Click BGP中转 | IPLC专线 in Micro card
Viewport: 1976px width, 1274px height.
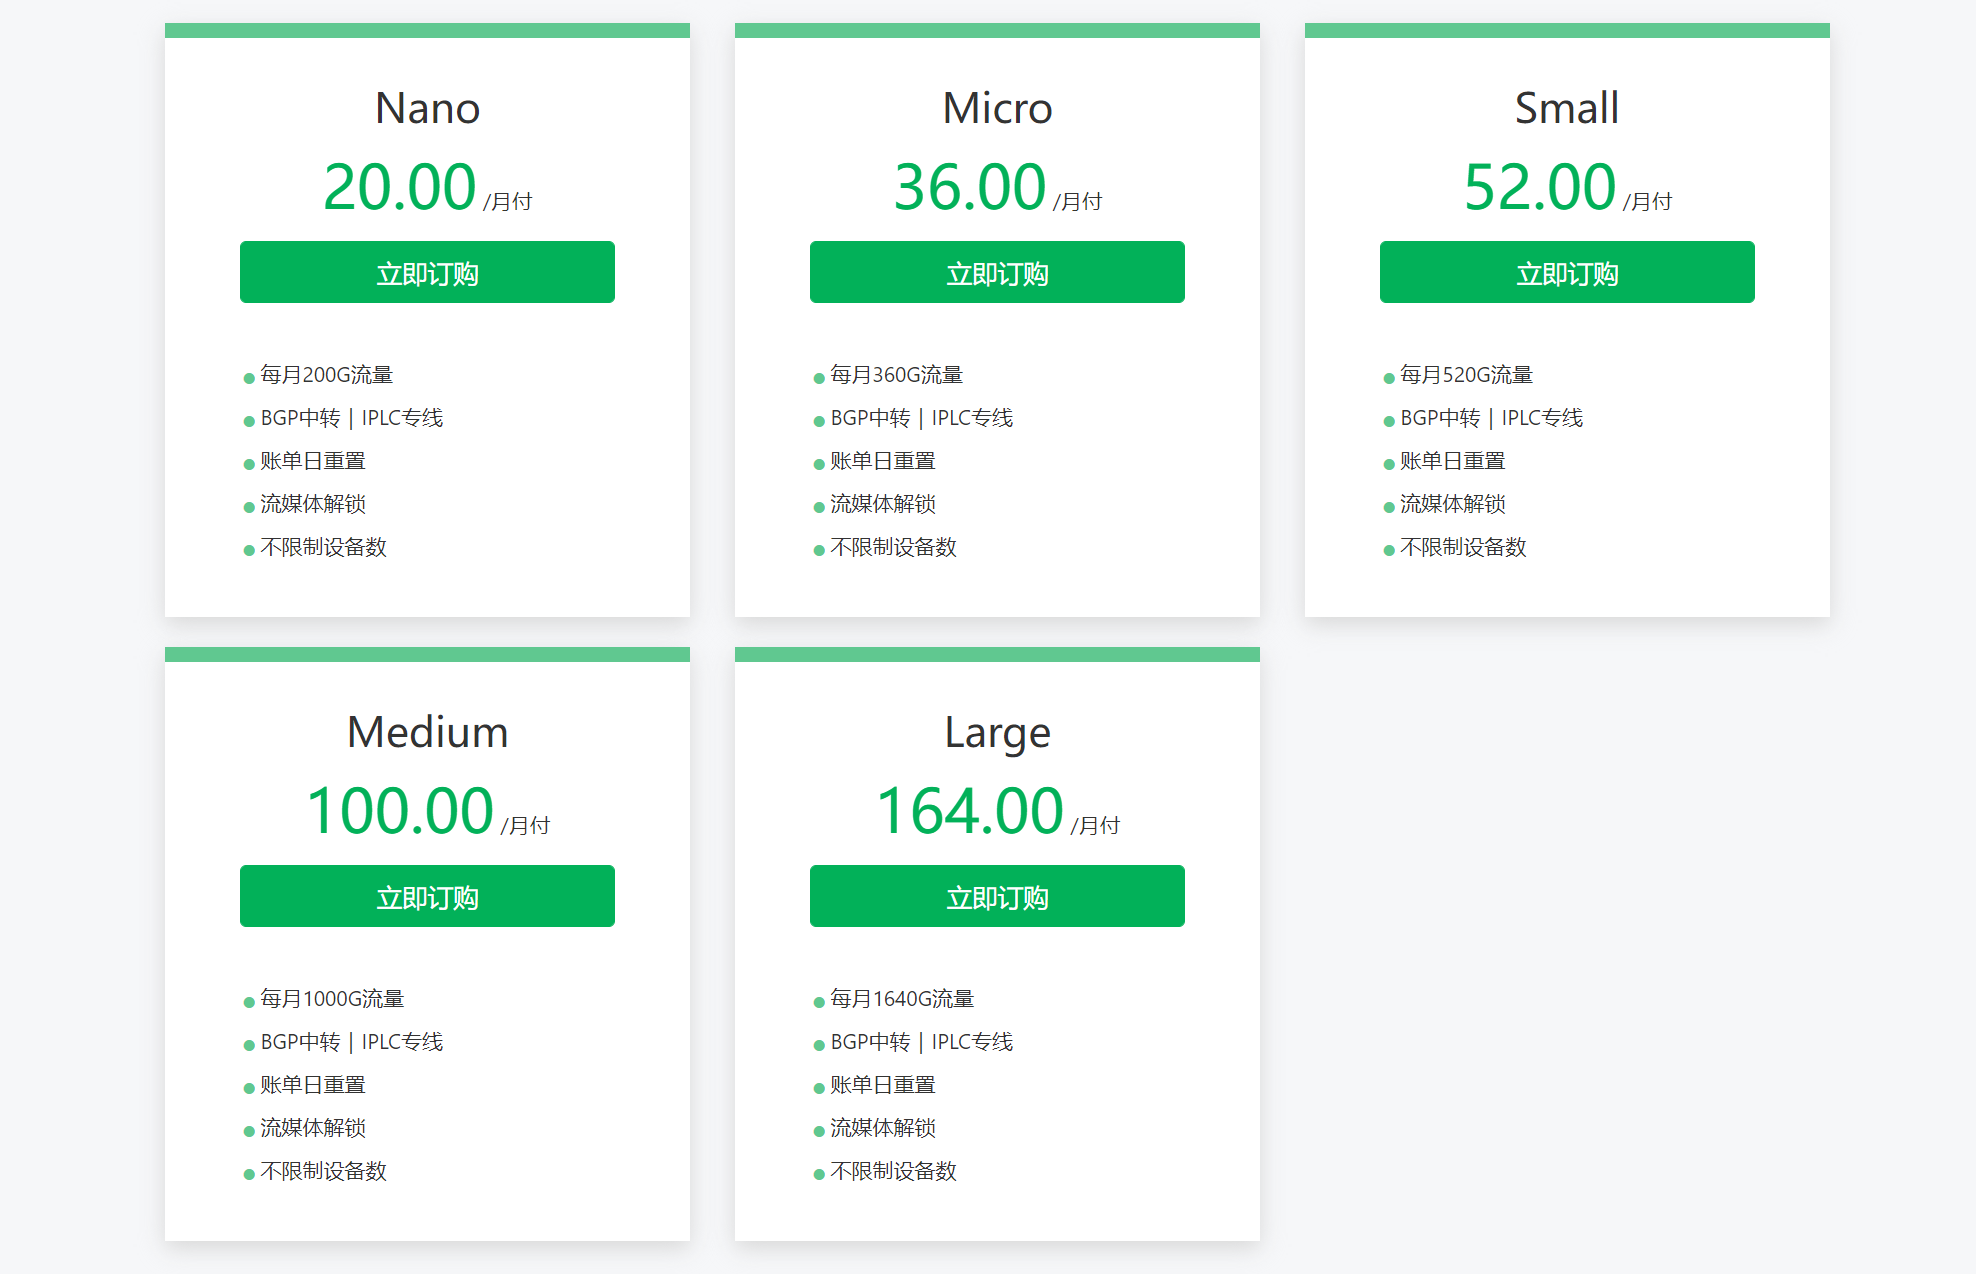921,418
